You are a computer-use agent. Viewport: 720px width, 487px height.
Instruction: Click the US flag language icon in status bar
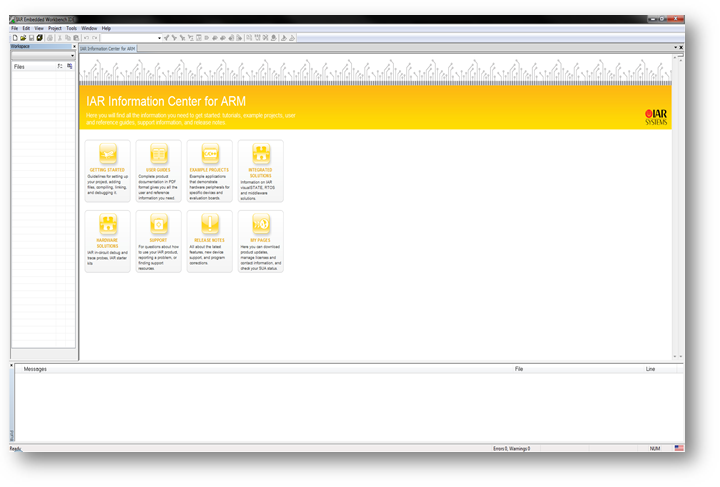[679, 448]
